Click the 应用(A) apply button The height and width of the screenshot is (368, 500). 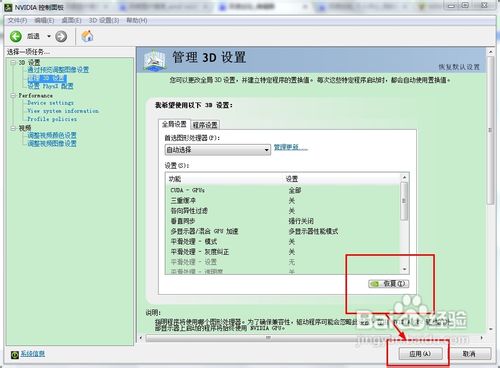421,354
